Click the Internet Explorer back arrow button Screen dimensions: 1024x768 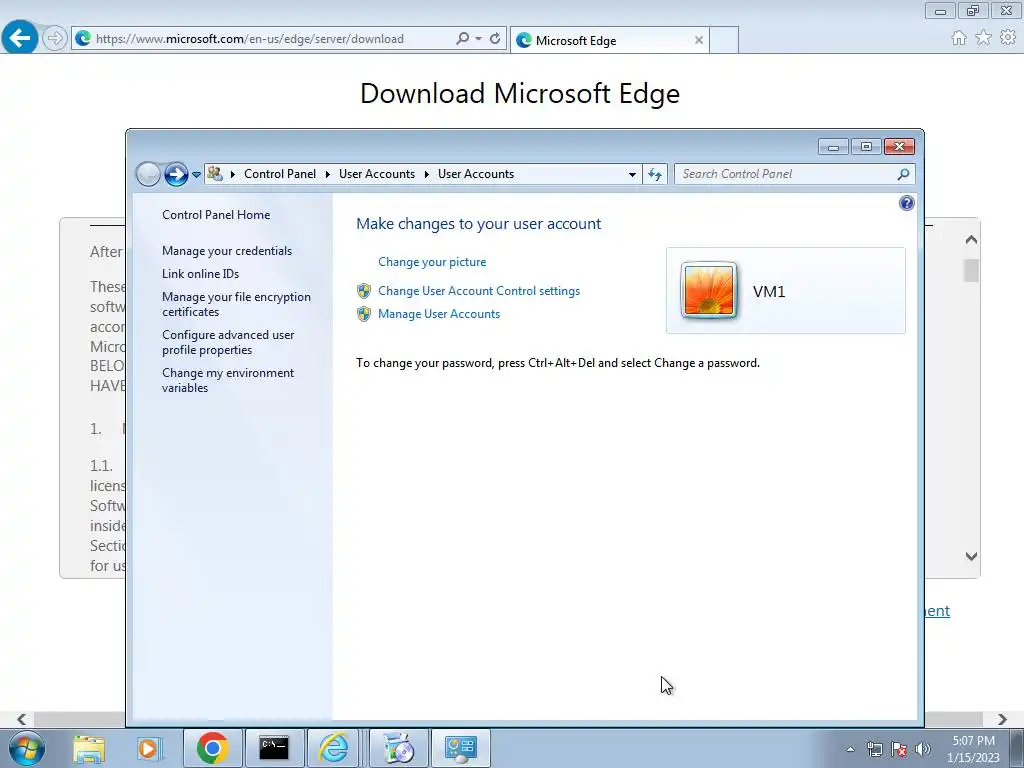click(20, 37)
